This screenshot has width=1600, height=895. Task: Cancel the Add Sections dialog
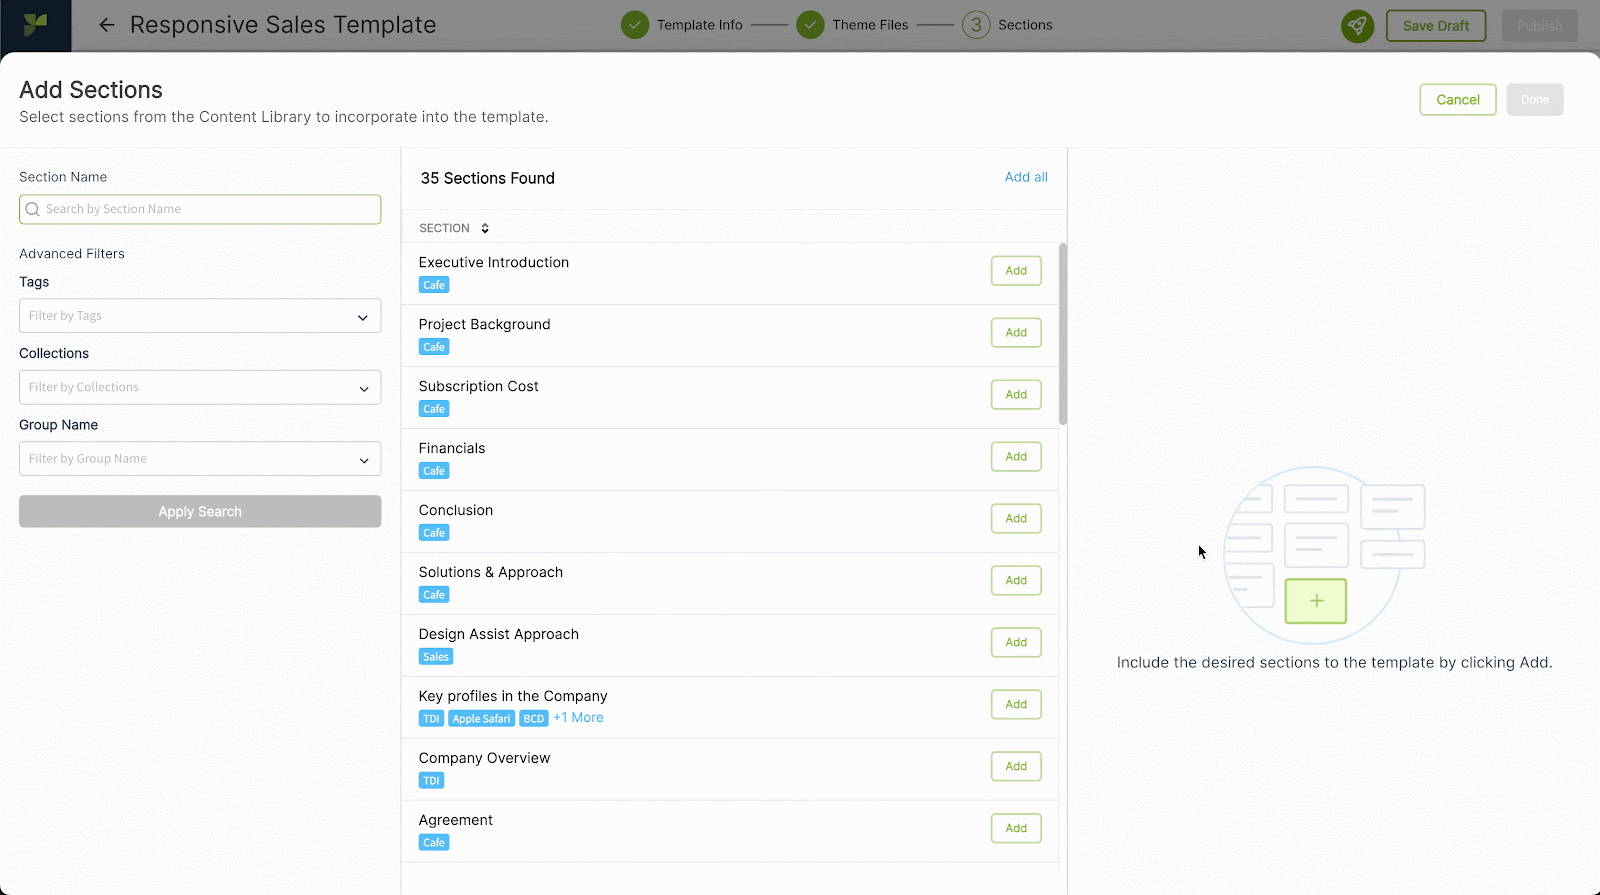click(1457, 100)
